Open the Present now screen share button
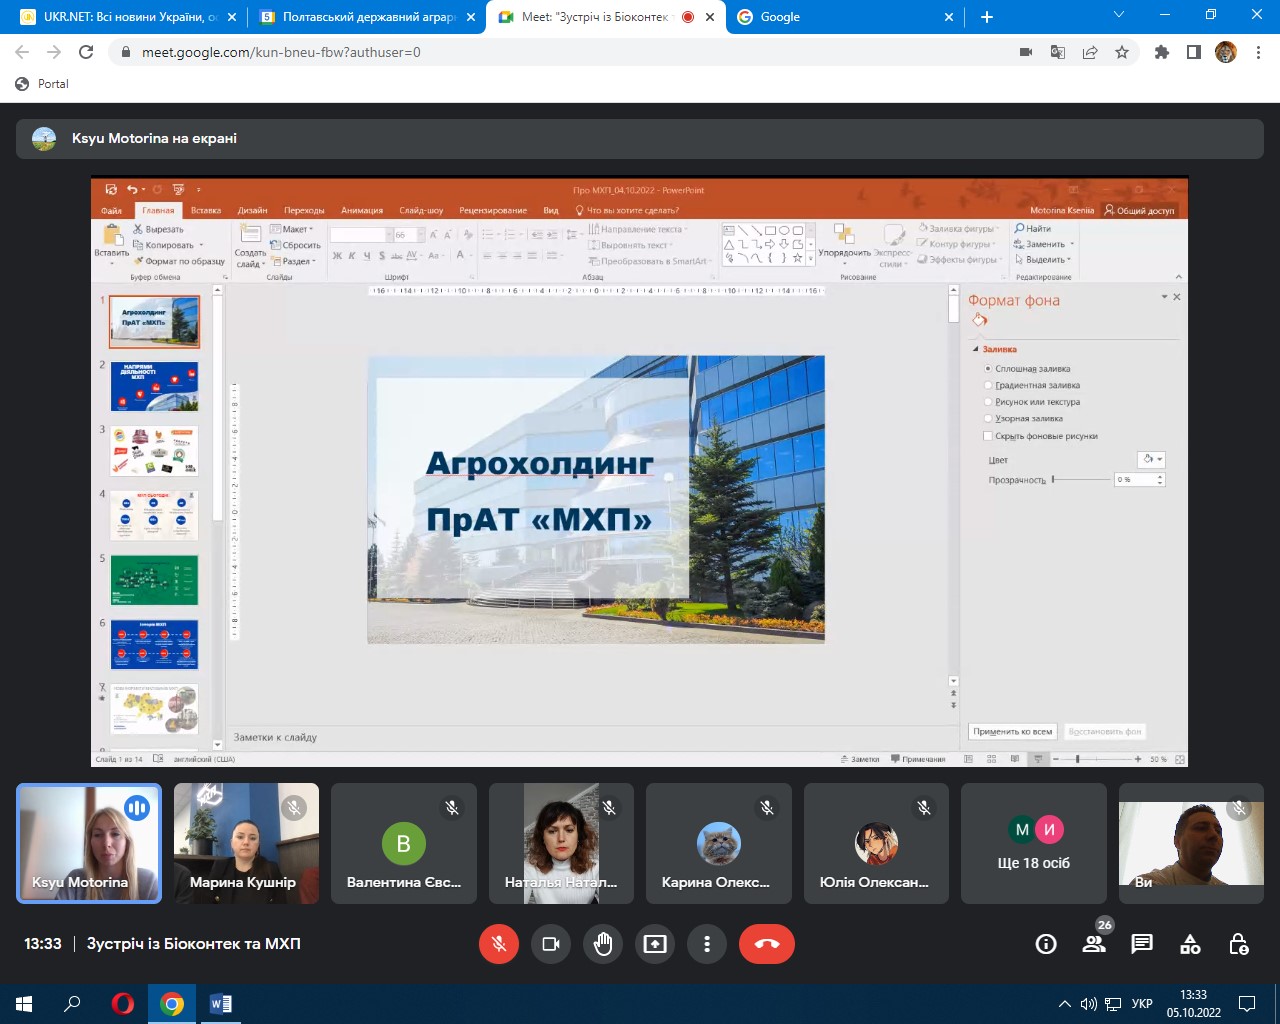This screenshot has width=1280, height=1024. (655, 944)
